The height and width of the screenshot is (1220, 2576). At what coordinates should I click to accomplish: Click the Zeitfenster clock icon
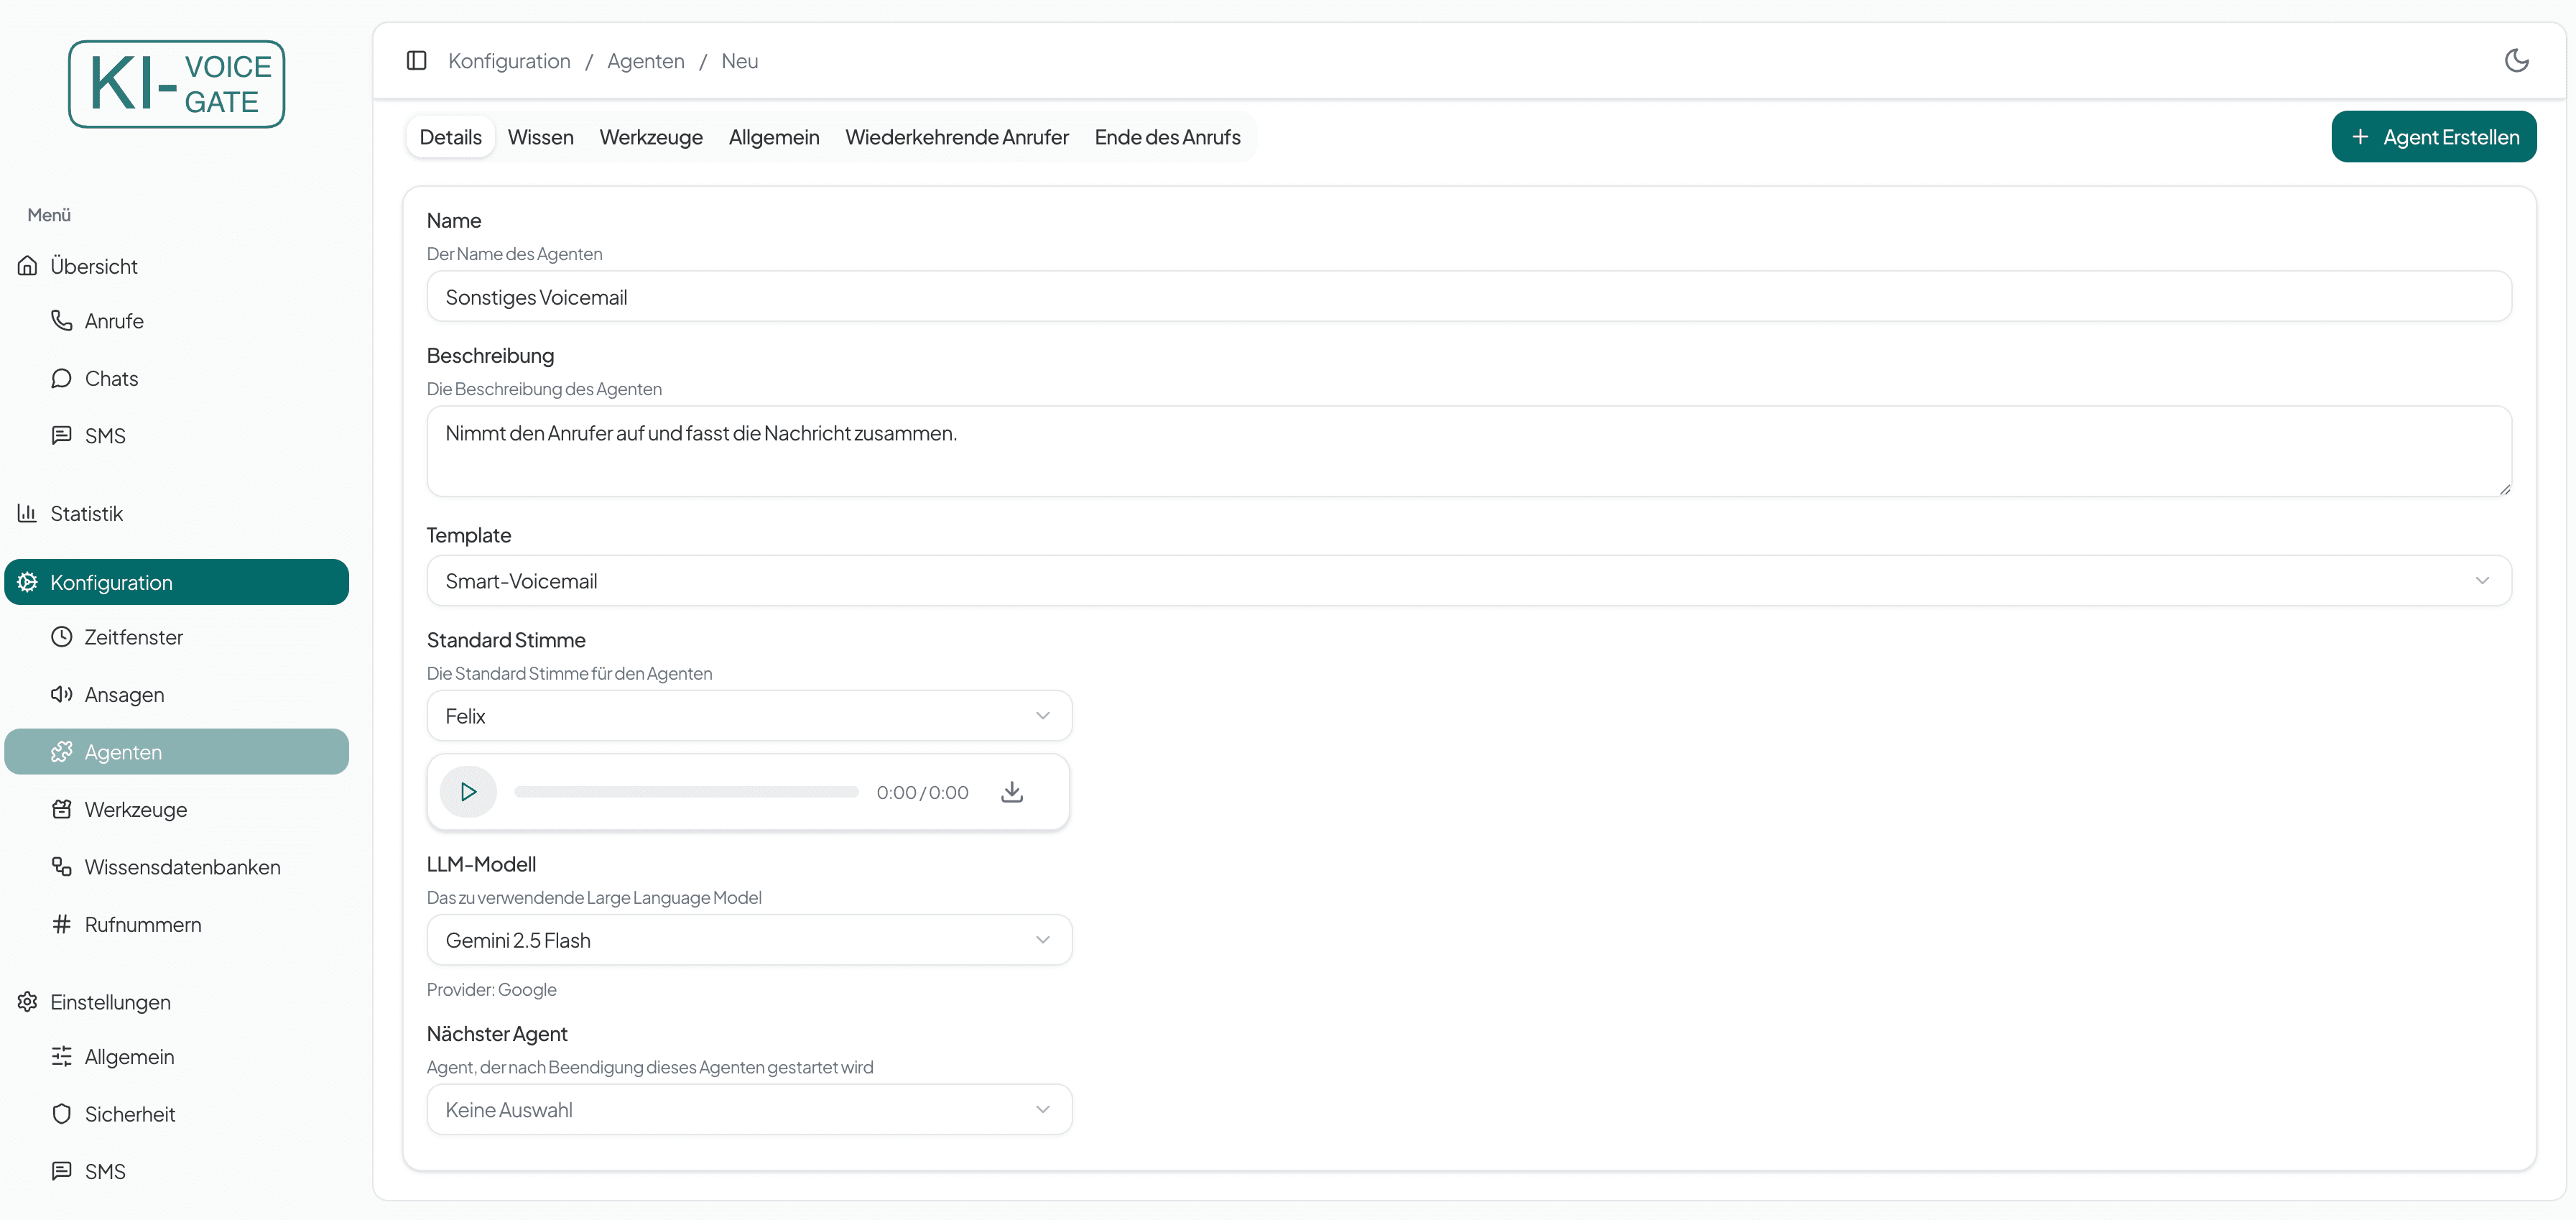tap(61, 636)
